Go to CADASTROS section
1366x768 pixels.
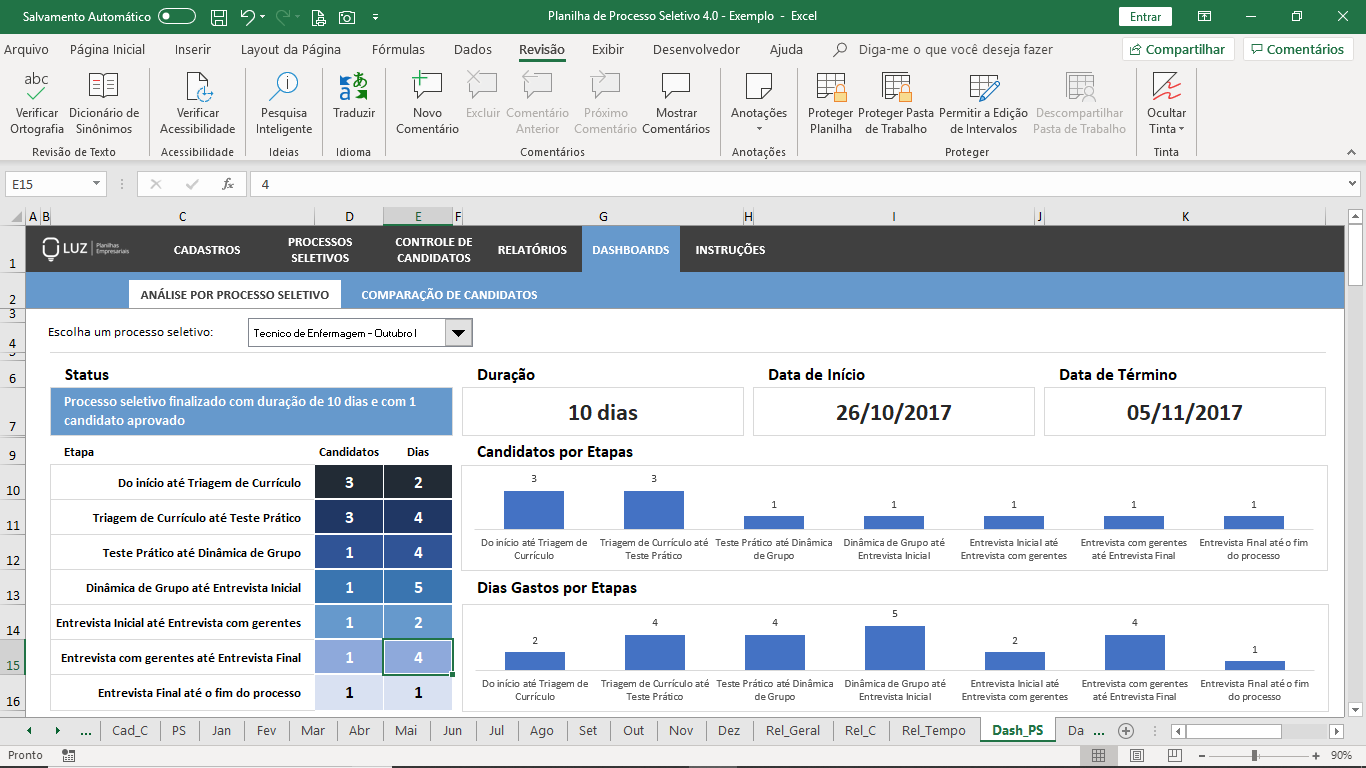click(x=207, y=250)
